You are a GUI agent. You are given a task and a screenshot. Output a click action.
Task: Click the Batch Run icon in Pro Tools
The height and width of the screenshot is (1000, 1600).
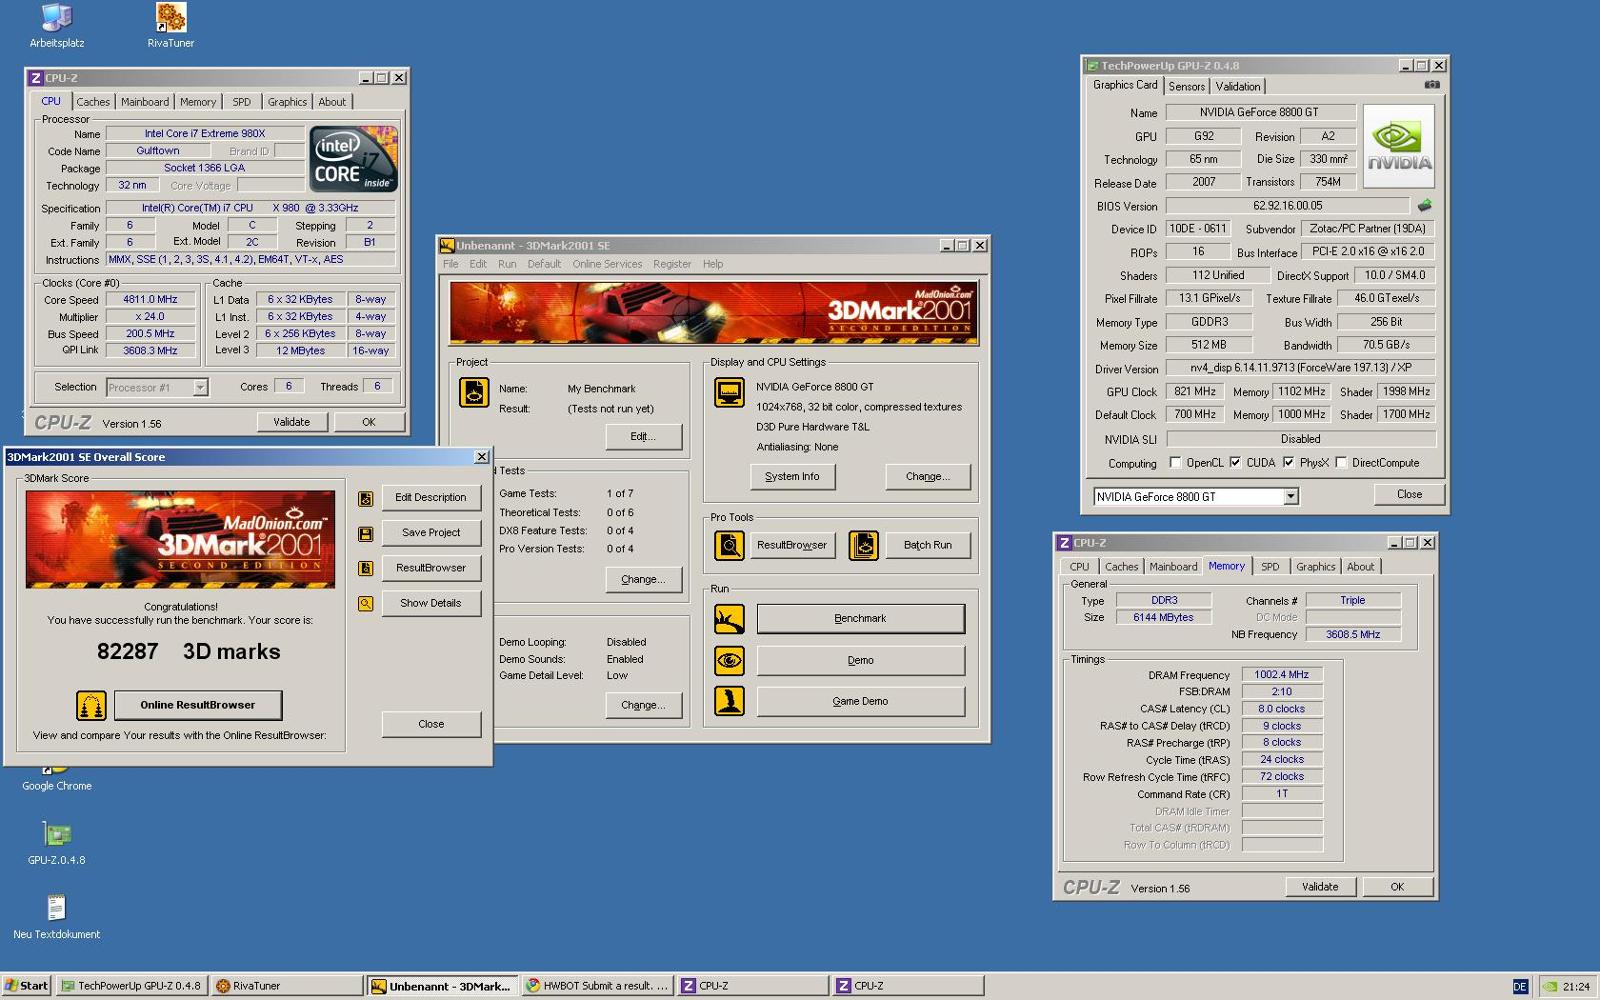(x=863, y=545)
